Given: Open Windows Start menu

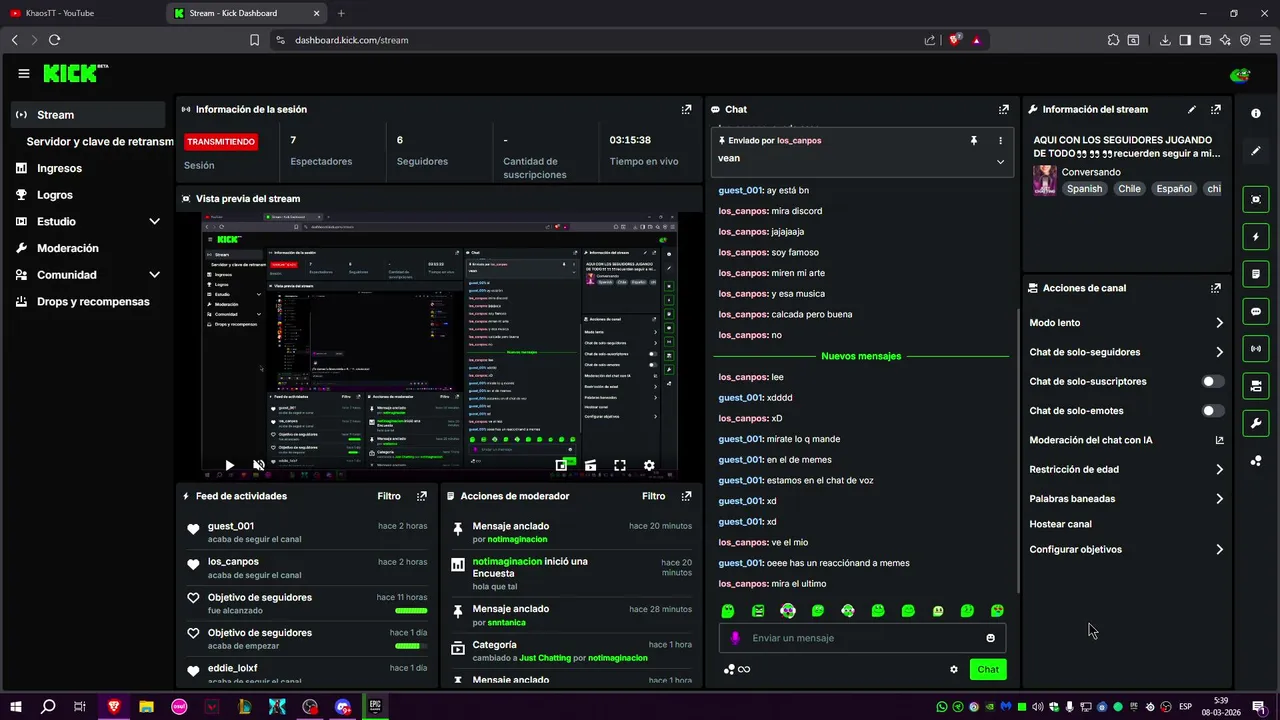Looking at the screenshot, I should (16, 707).
